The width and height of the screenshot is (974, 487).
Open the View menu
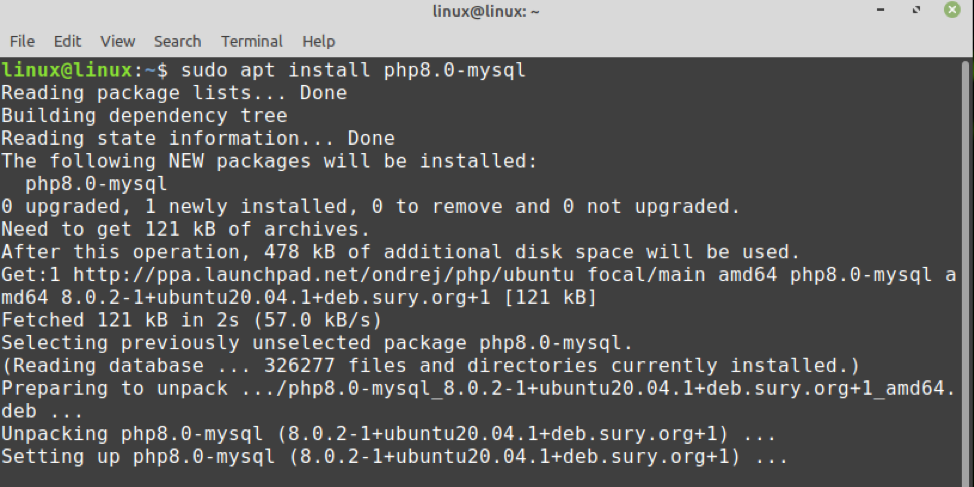117,41
